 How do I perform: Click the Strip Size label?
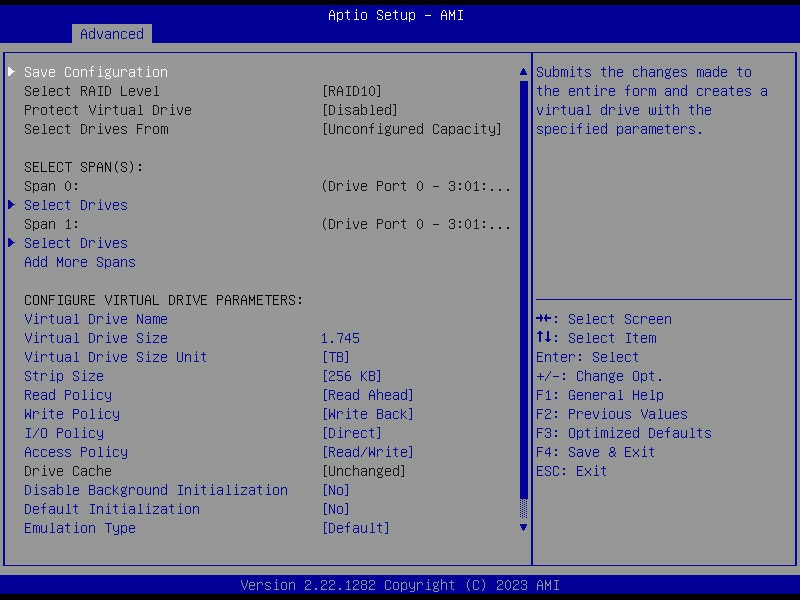tap(64, 377)
